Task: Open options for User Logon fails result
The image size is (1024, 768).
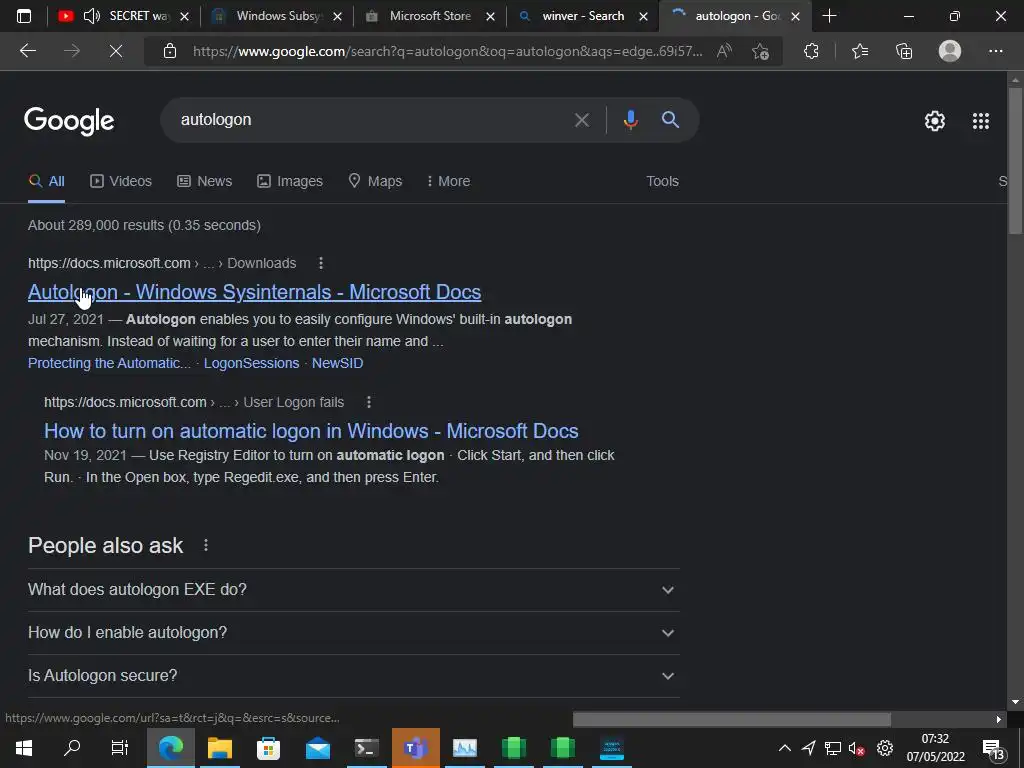Action: (x=369, y=402)
